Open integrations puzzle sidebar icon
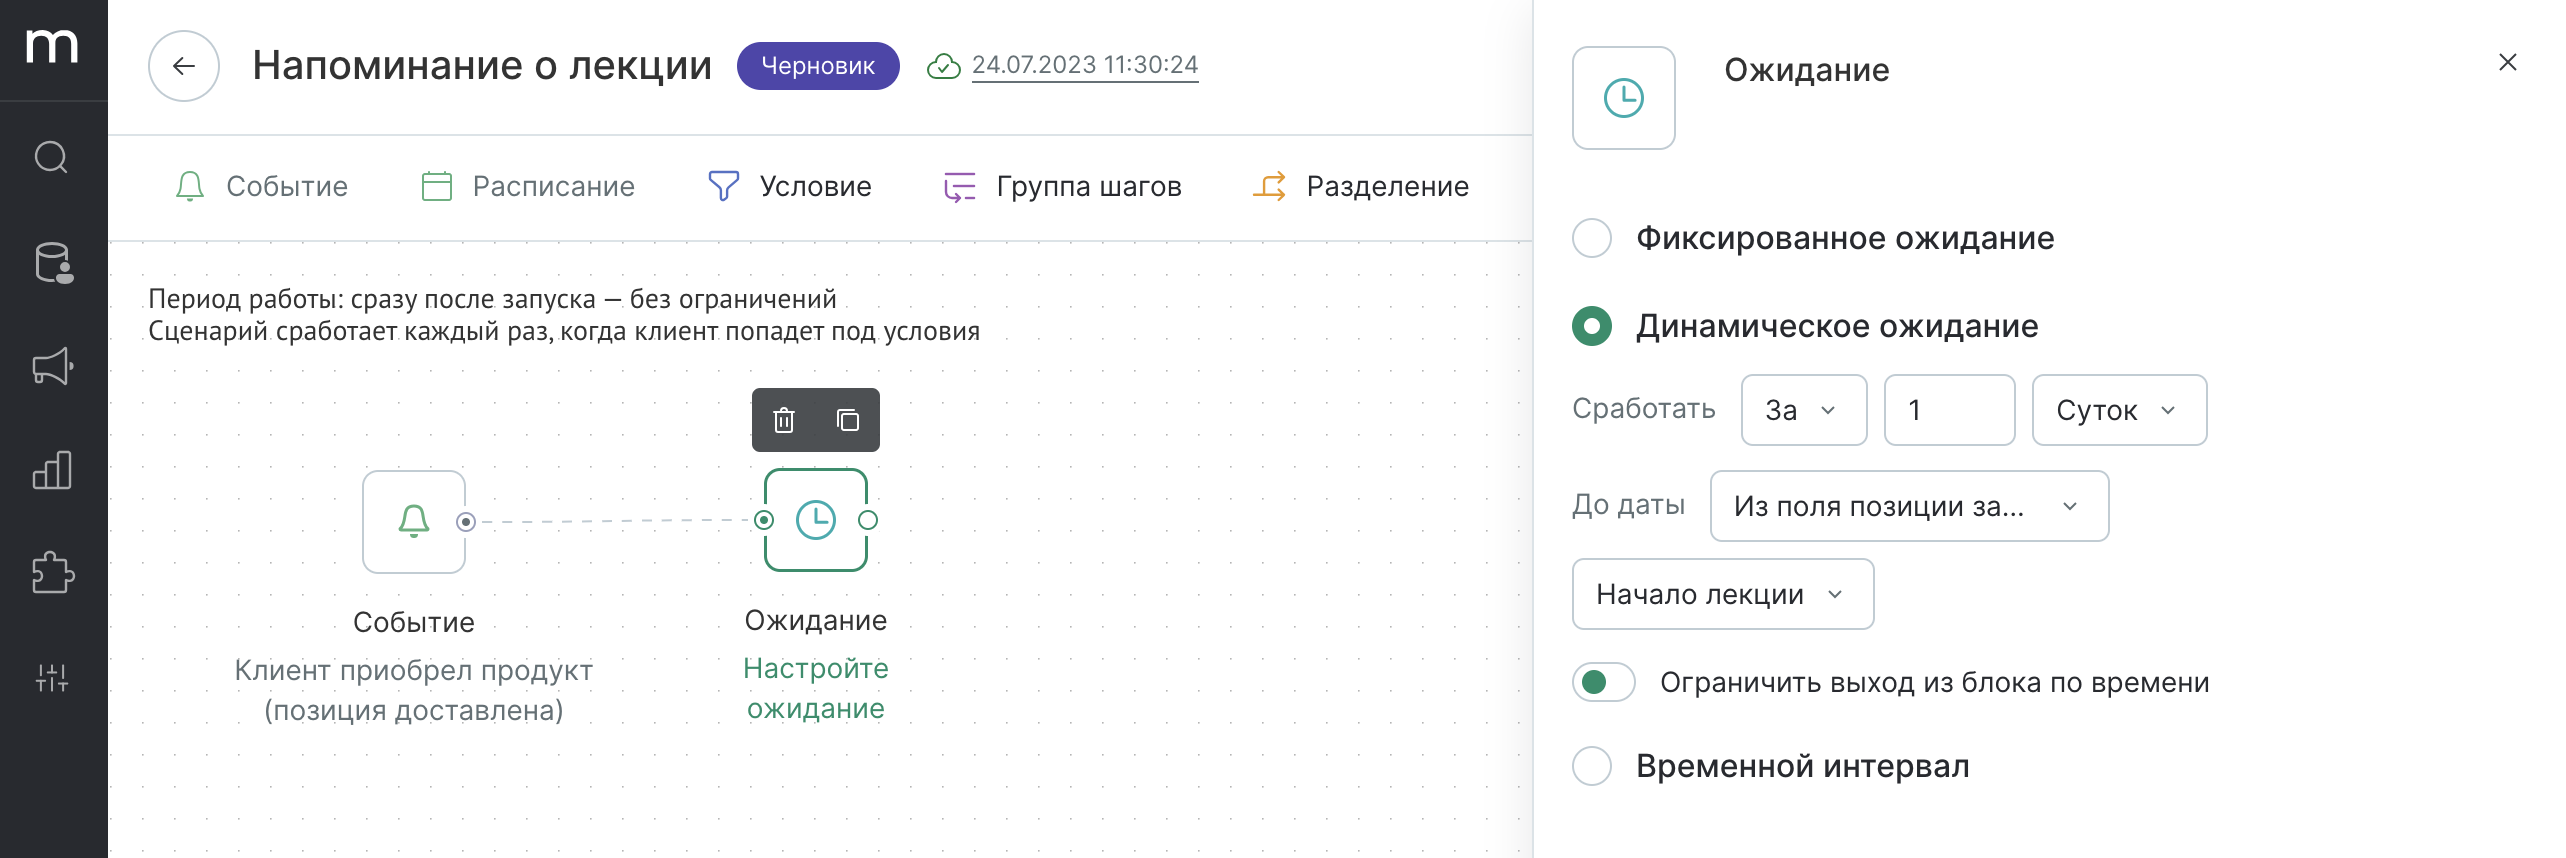Image resolution: width=2566 pixels, height=858 pixels. [52, 573]
